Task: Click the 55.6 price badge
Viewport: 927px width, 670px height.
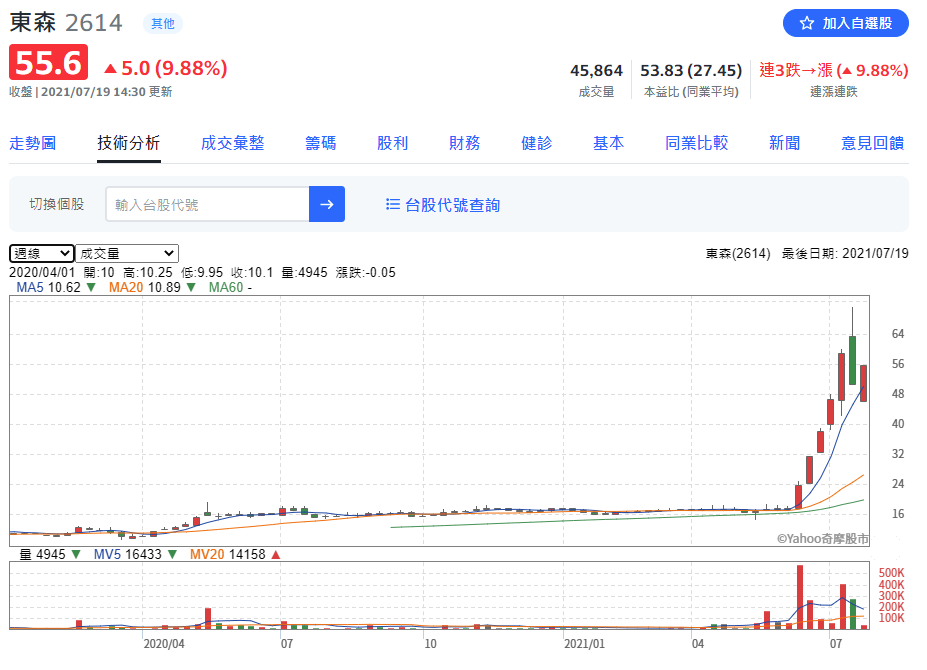Action: pos(48,62)
